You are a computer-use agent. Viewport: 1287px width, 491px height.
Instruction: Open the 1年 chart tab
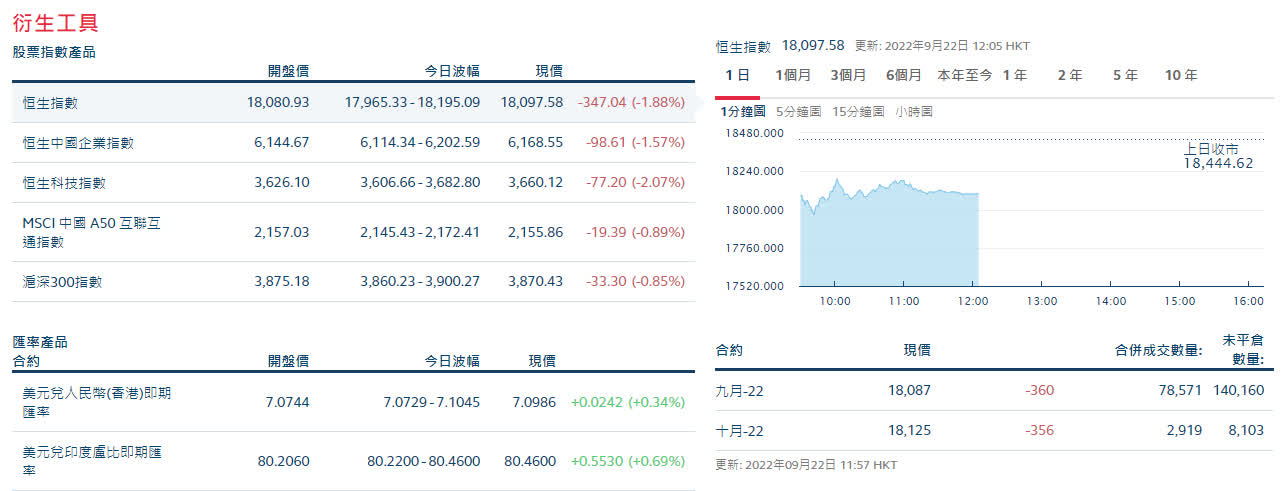click(x=1014, y=76)
